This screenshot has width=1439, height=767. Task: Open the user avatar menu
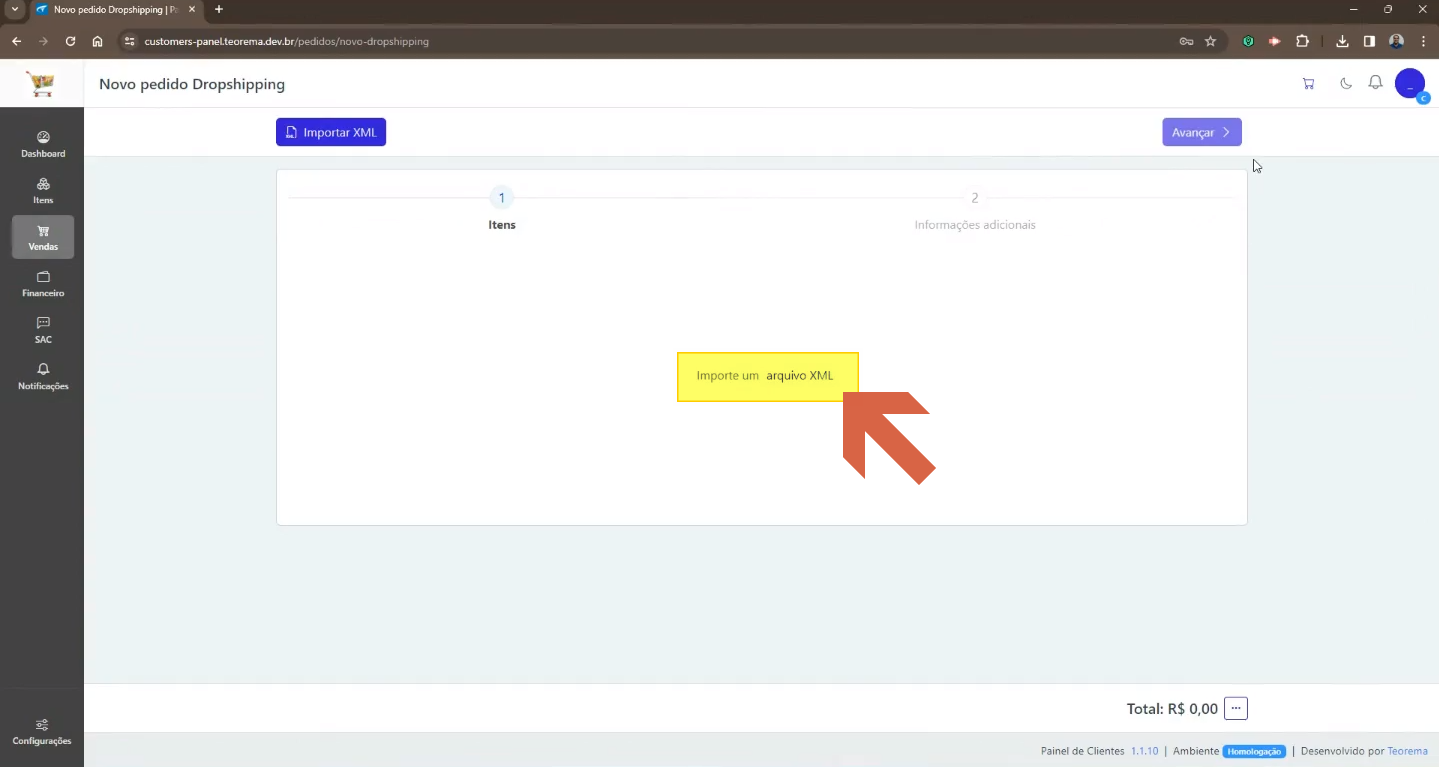pos(1410,84)
